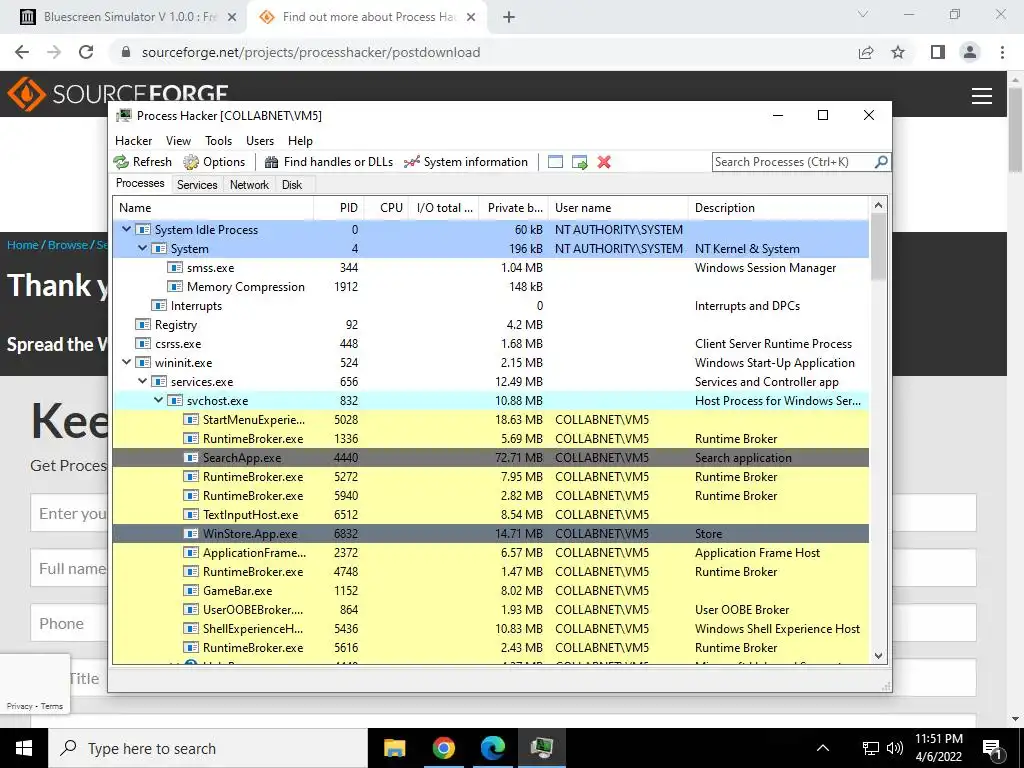Click the WinStore.App.exe process icon

pos(191,534)
